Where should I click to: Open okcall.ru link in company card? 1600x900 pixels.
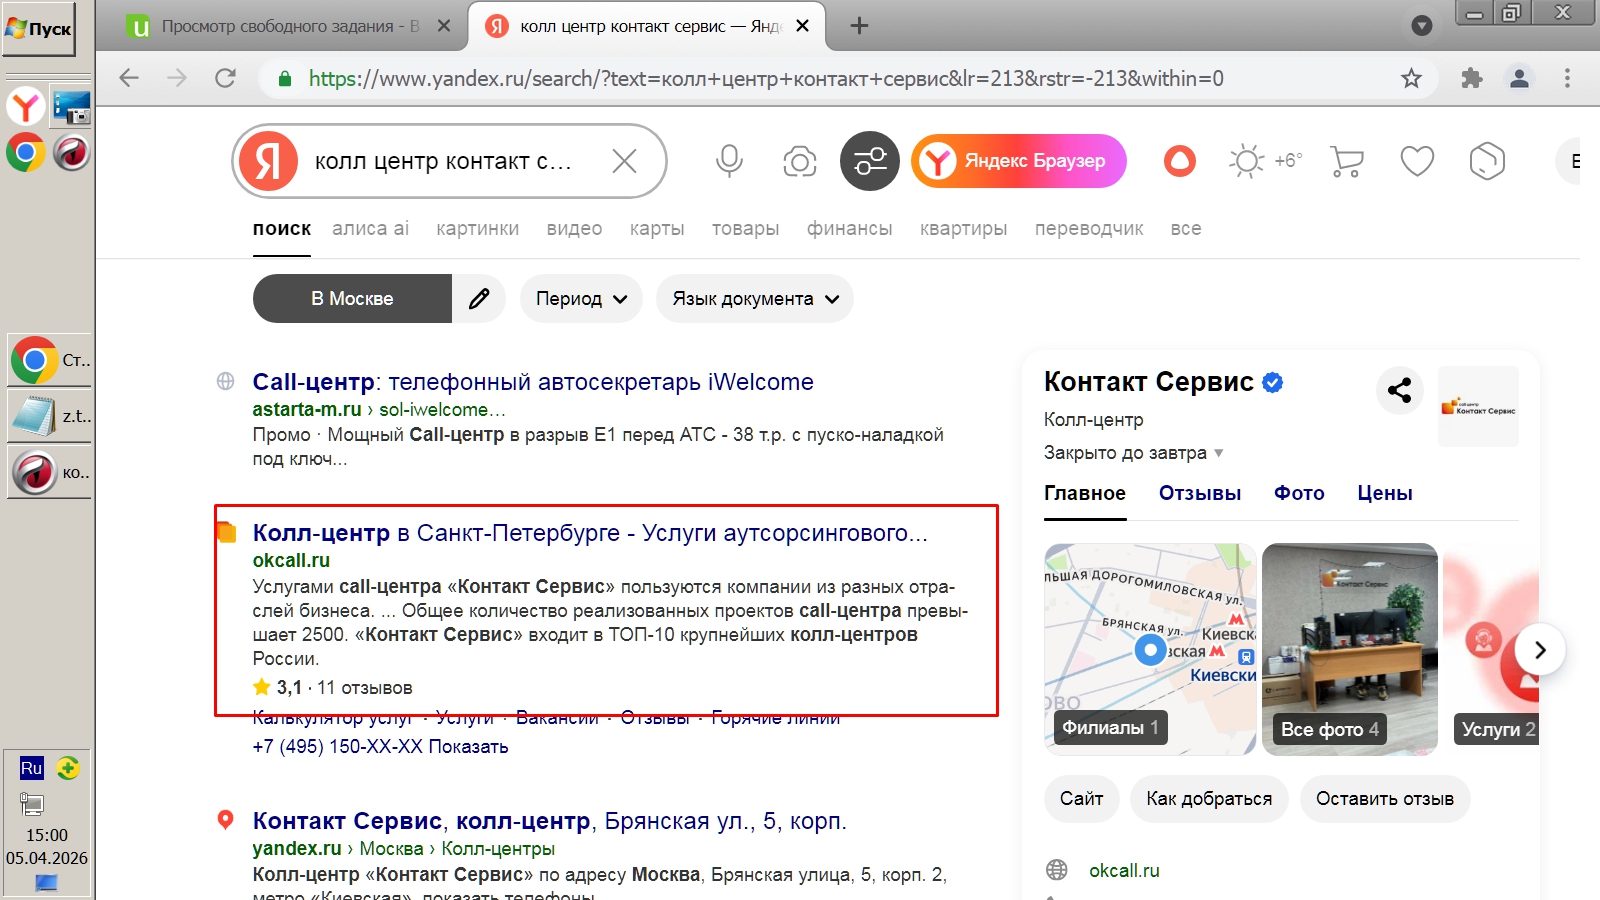(x=1124, y=871)
